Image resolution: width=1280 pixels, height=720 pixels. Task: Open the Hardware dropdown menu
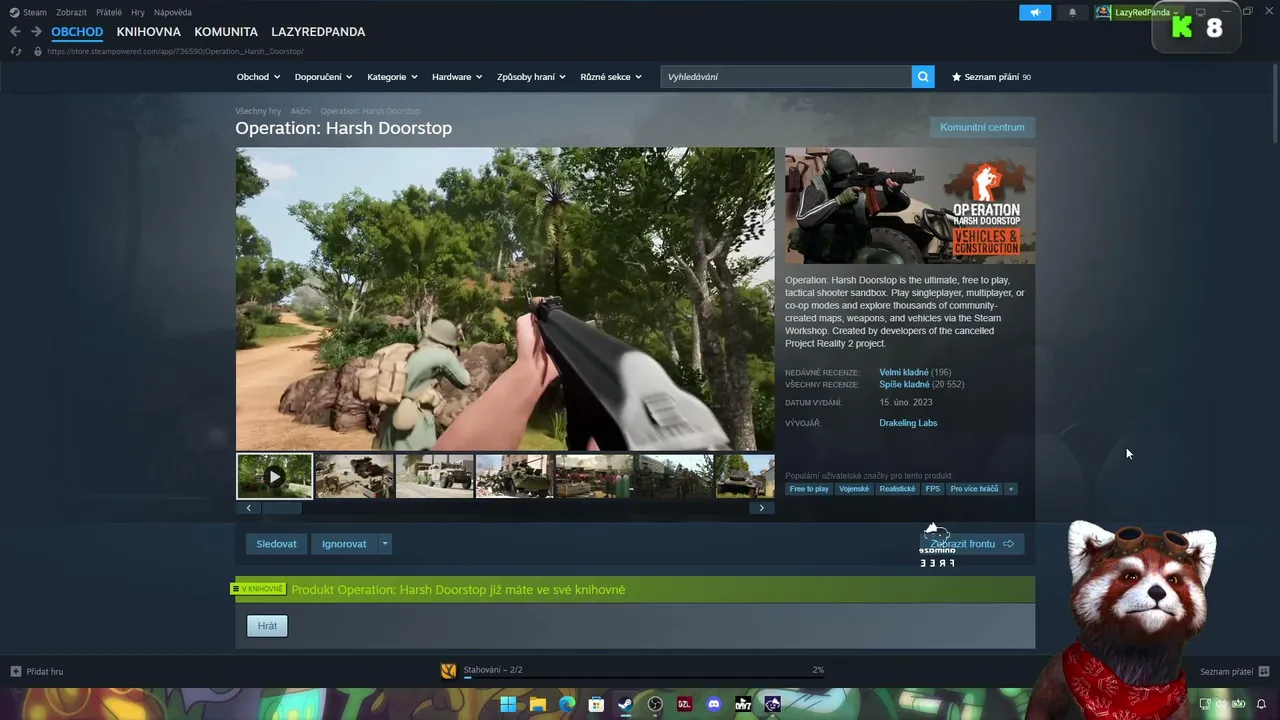point(457,77)
